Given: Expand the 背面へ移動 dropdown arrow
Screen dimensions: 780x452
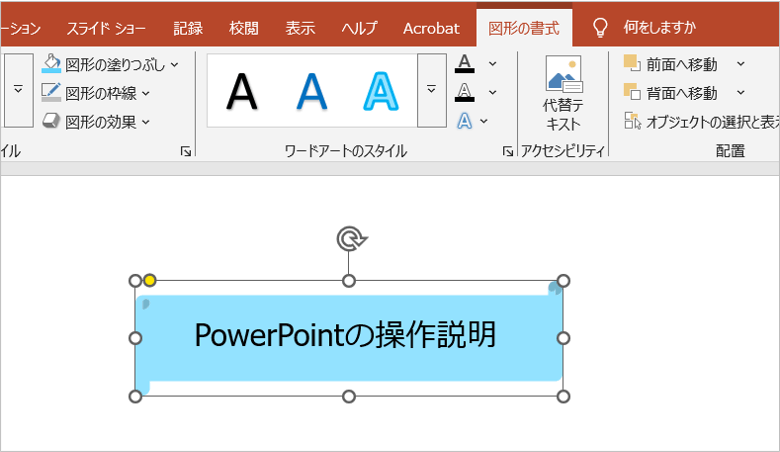Looking at the screenshot, I should 741,92.
